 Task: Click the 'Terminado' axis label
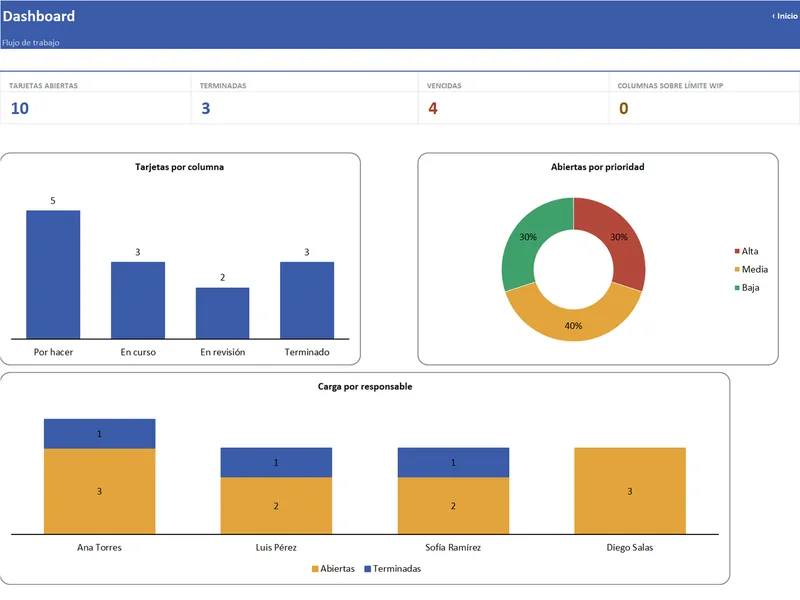point(307,352)
